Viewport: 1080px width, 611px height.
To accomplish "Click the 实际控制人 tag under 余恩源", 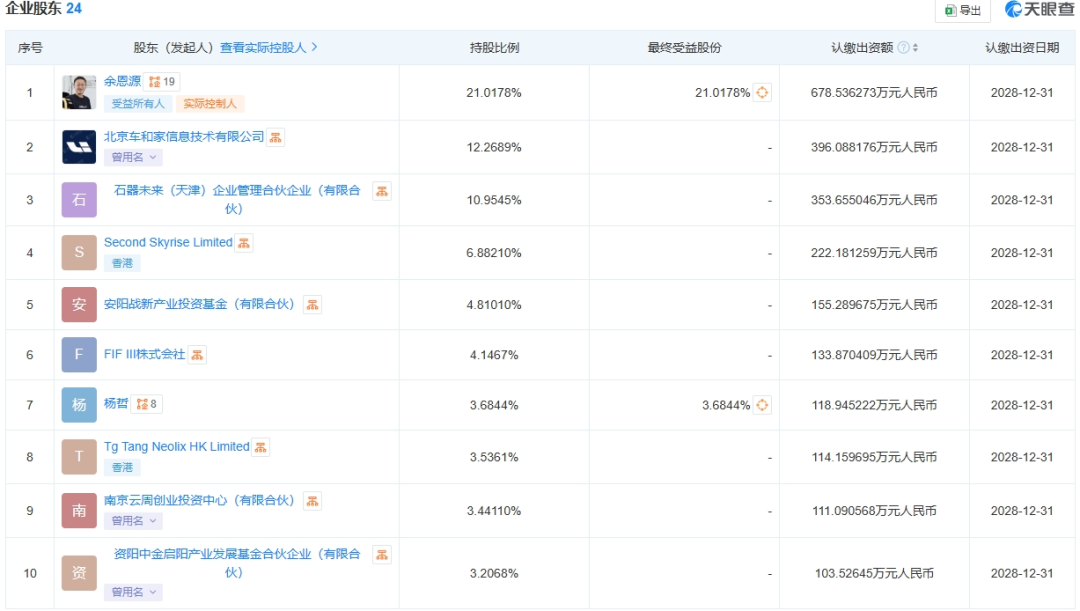I will point(210,104).
